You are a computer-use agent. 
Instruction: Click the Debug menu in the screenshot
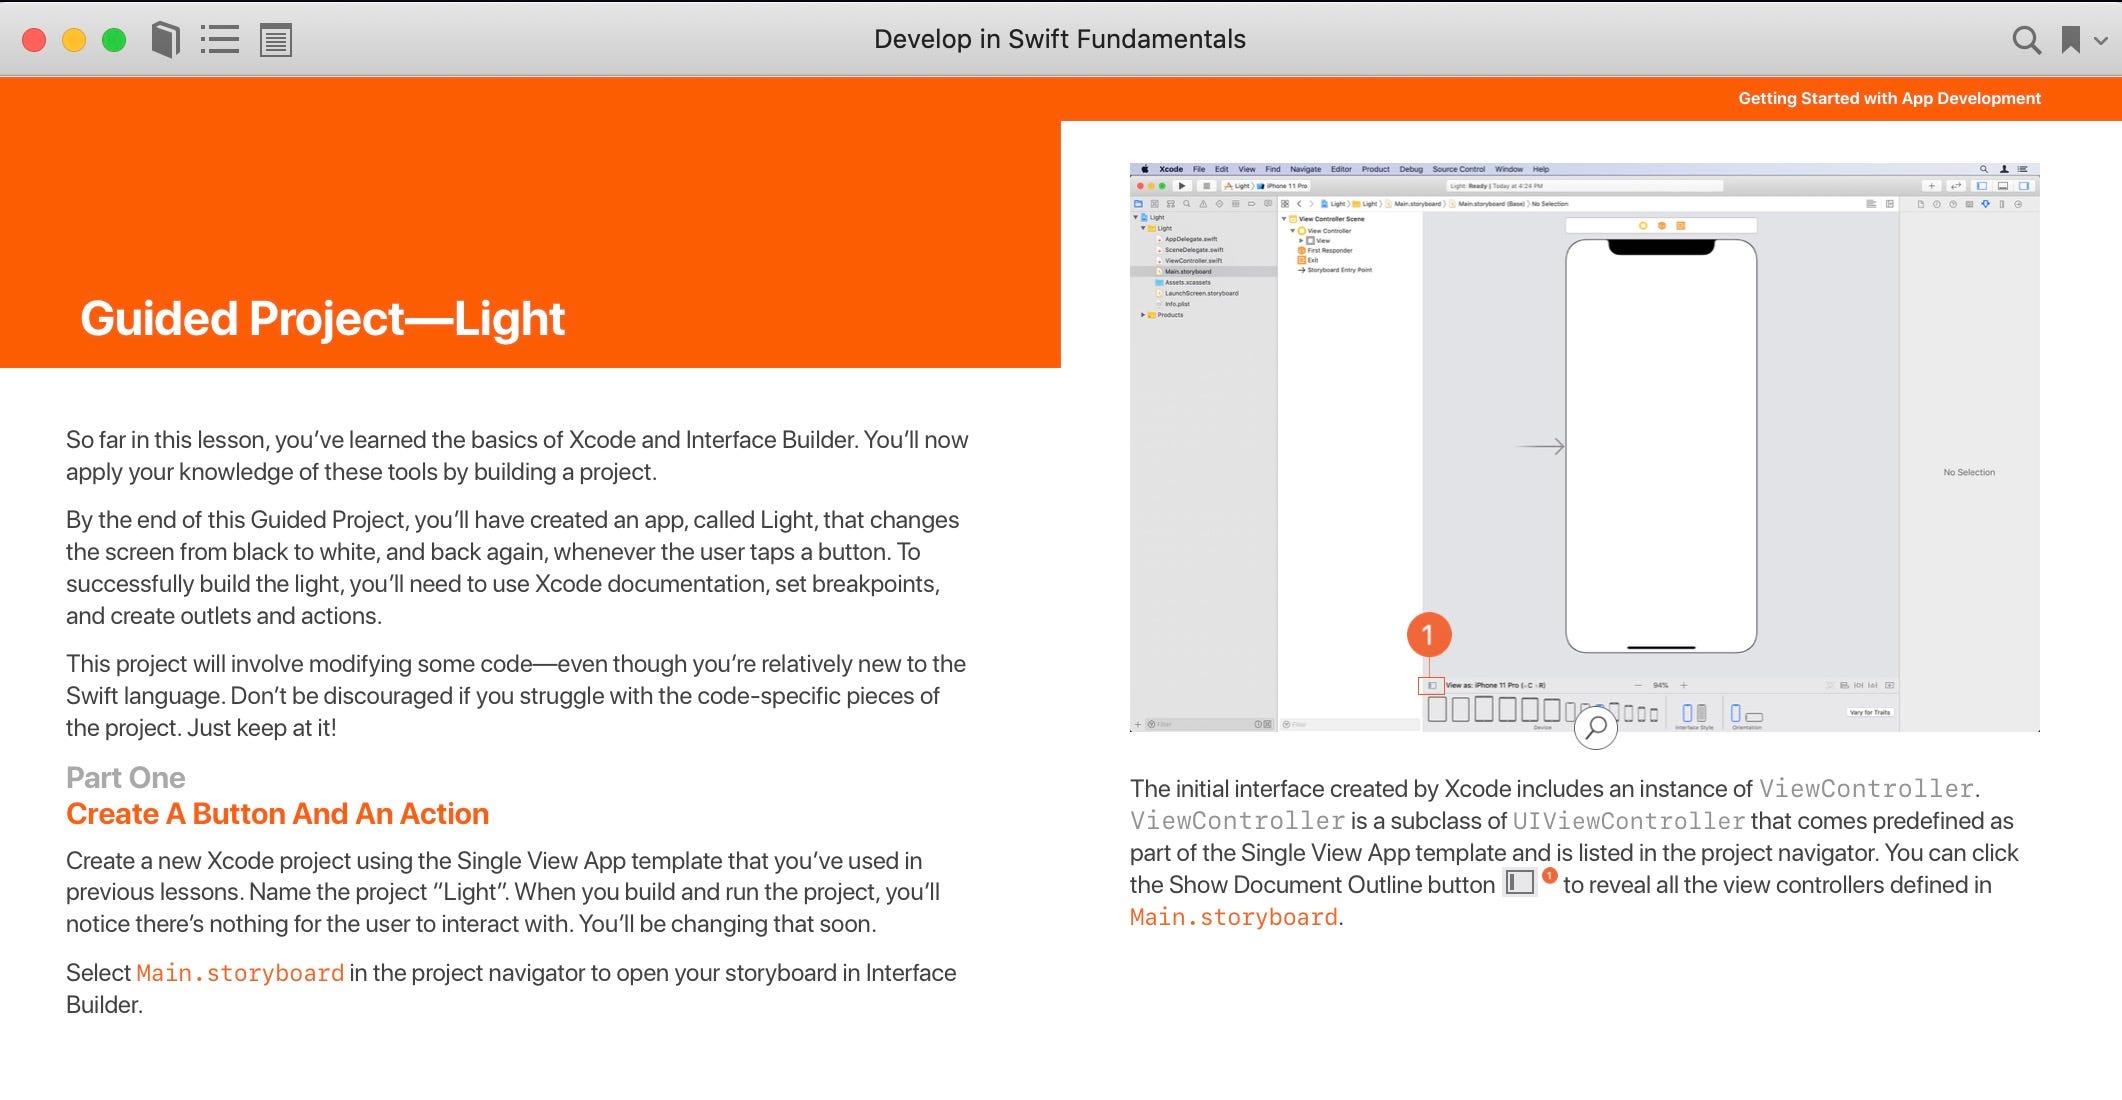pyautogui.click(x=1411, y=169)
